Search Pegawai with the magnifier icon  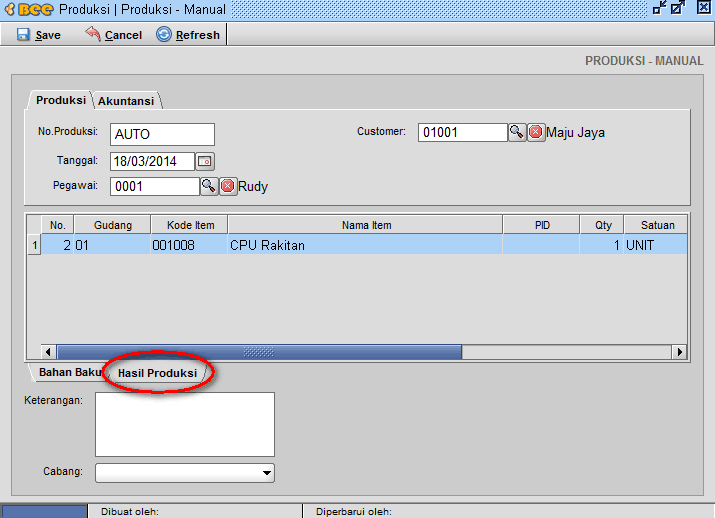click(209, 186)
